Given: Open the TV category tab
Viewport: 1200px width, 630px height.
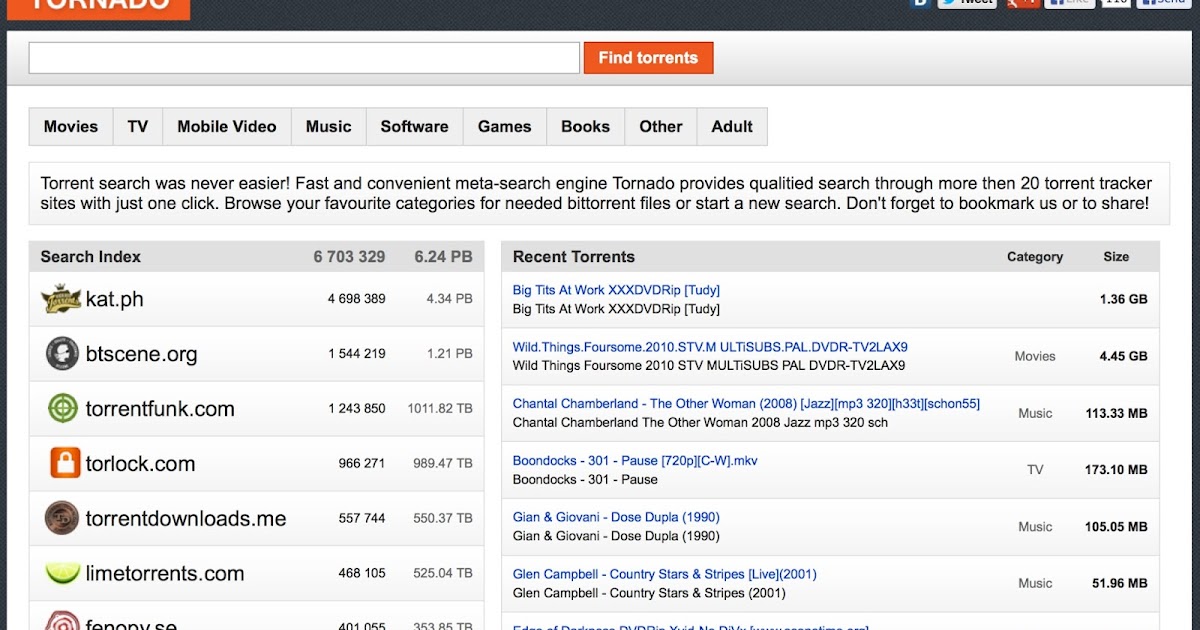Looking at the screenshot, I should [138, 127].
